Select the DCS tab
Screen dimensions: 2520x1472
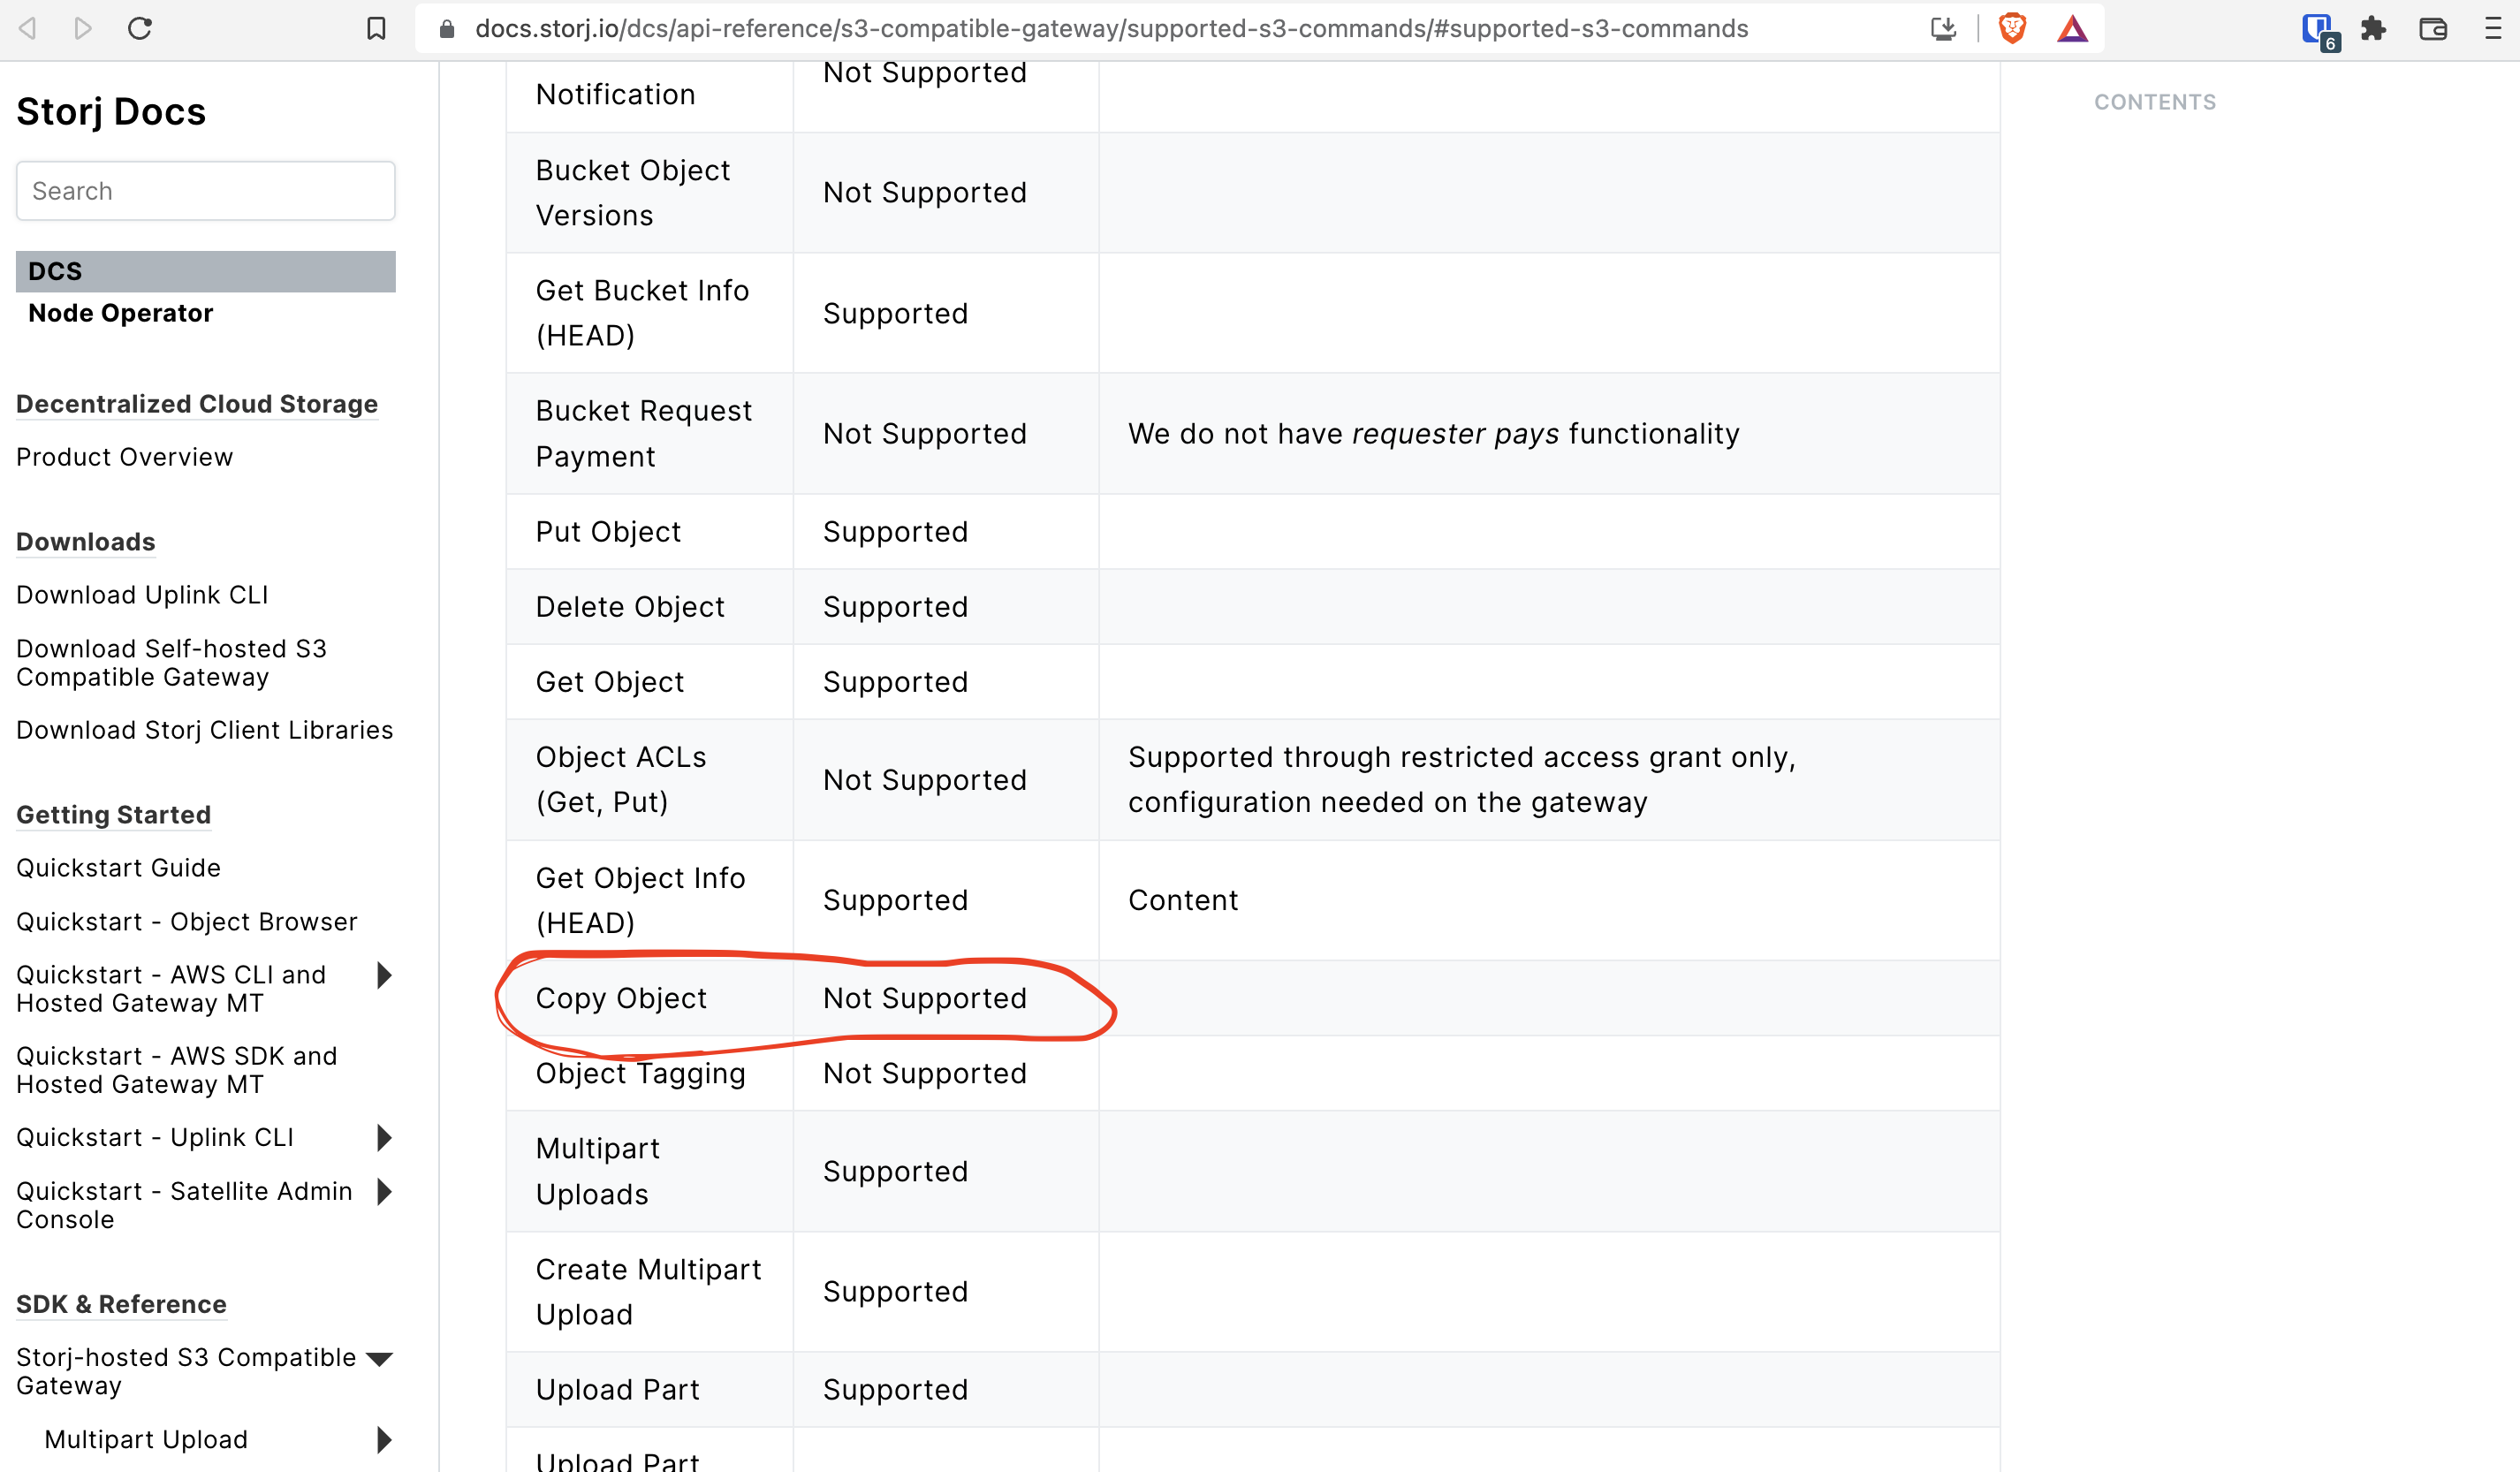coord(54,270)
